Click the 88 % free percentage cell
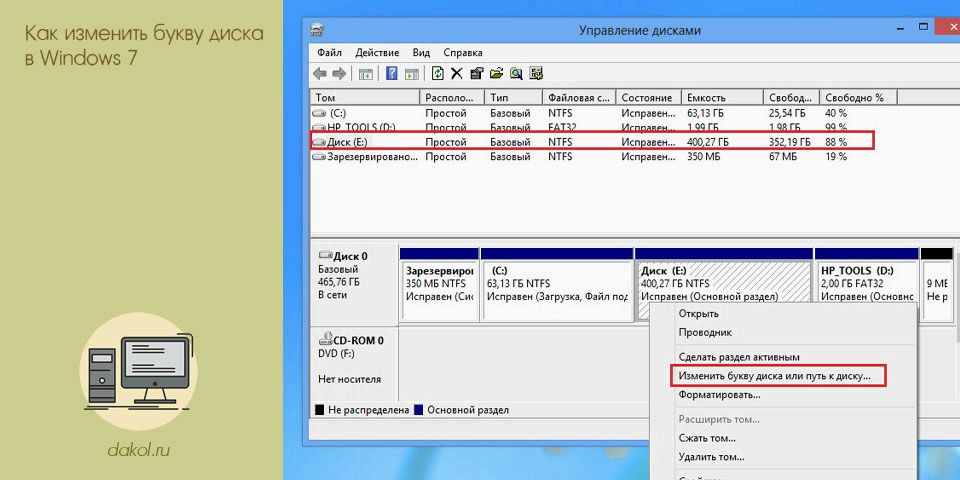 coord(836,142)
